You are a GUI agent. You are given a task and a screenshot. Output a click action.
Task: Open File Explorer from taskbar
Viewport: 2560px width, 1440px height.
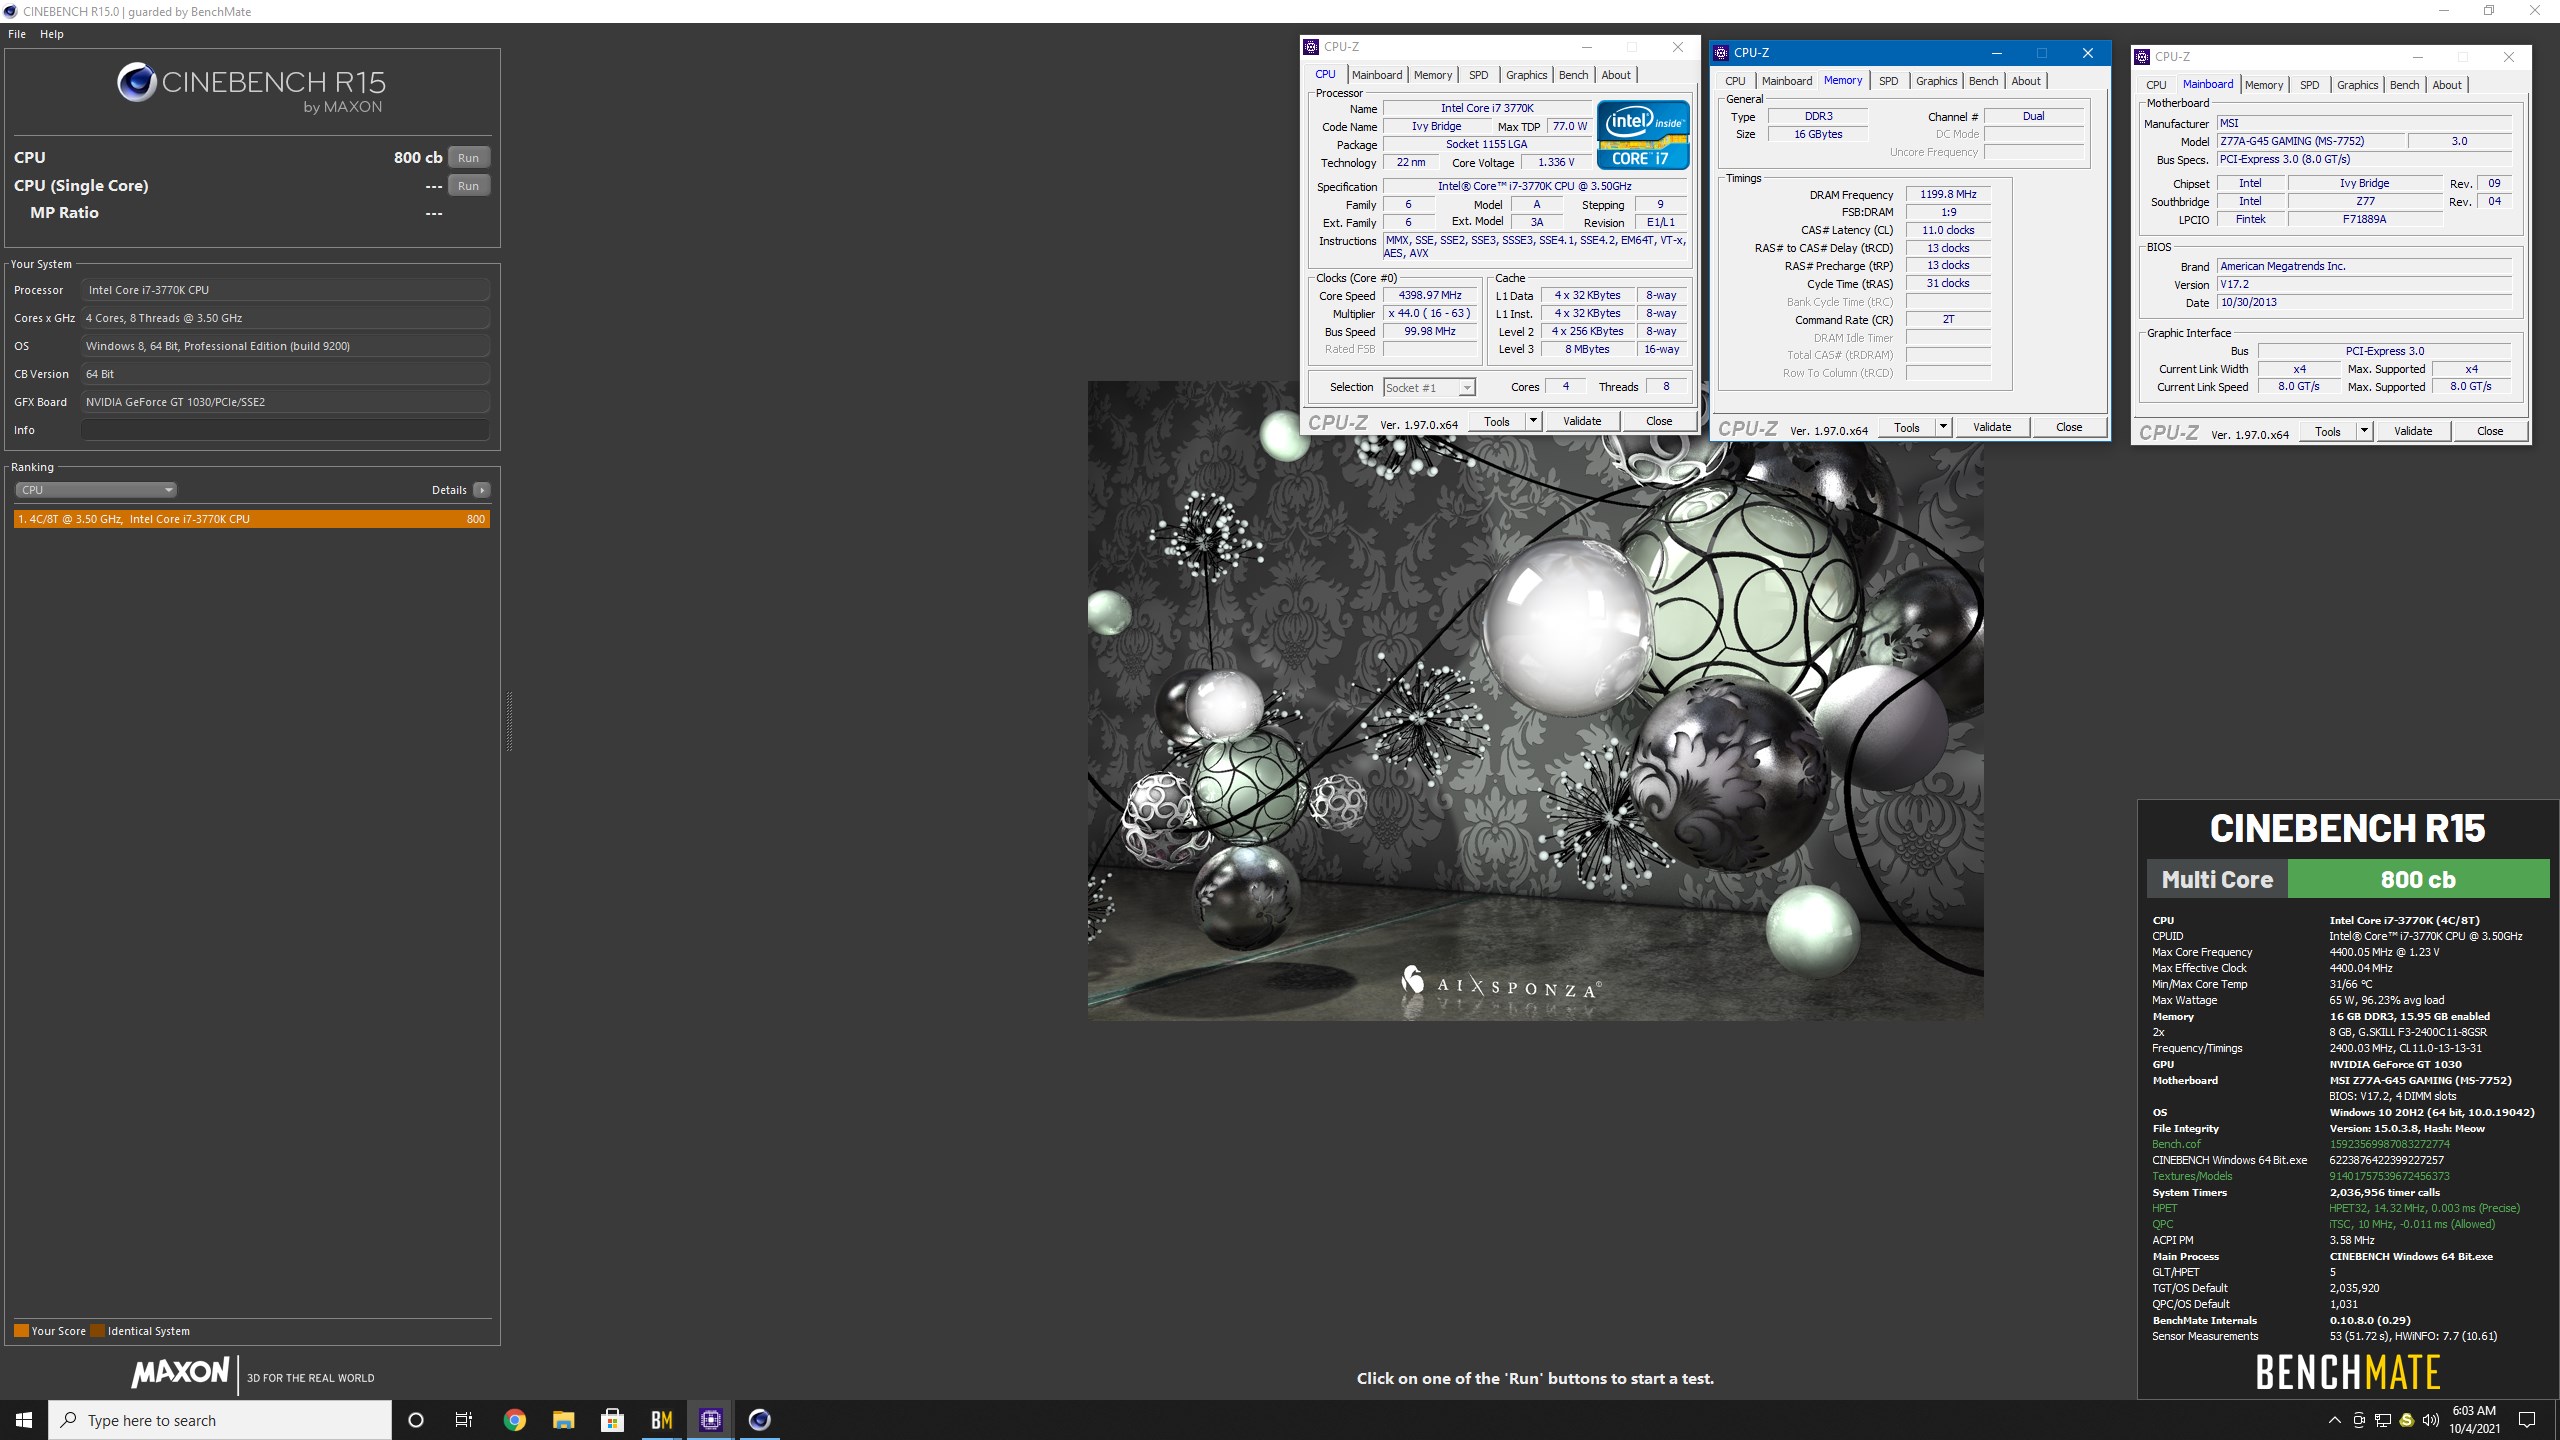click(x=563, y=1420)
